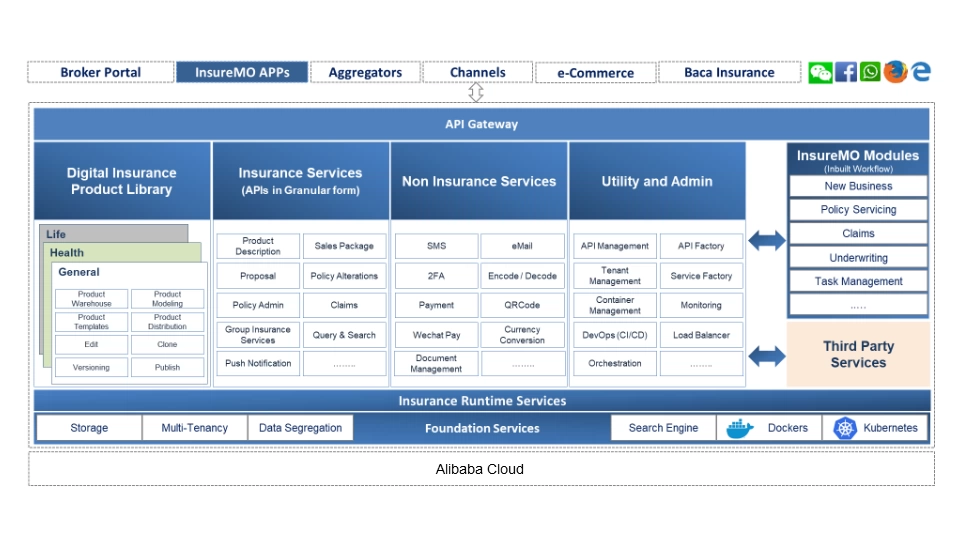Click Underwriting module
The height and width of the screenshot is (540, 960).
[x=858, y=258]
